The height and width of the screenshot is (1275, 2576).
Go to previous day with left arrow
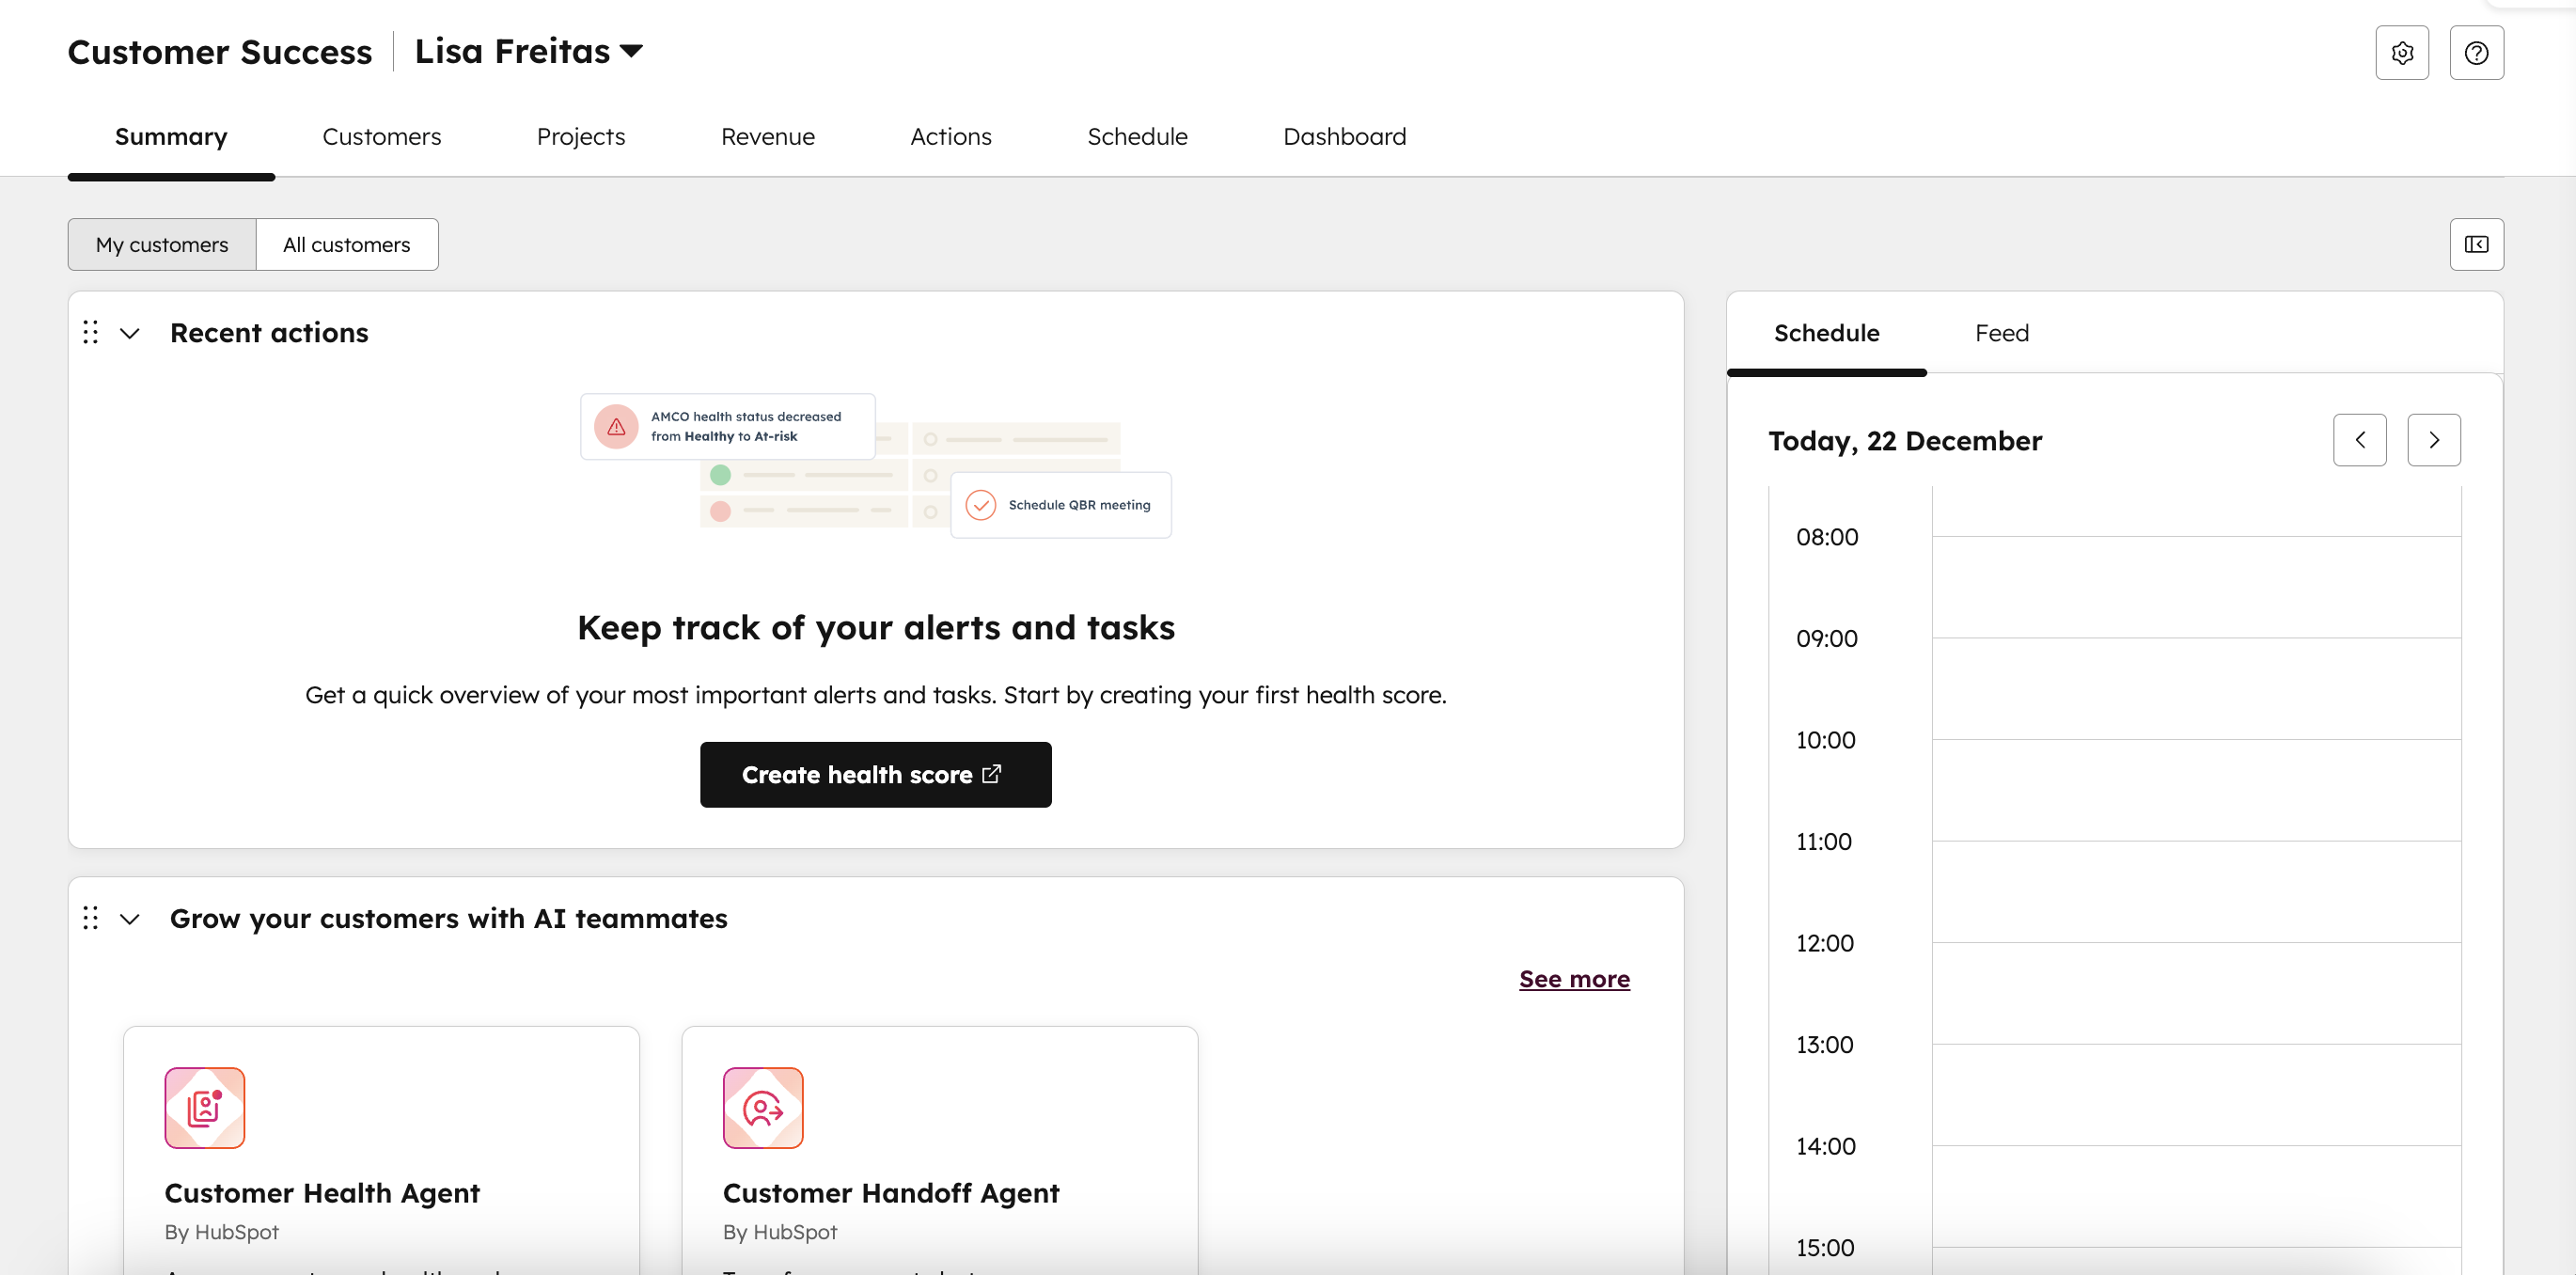[2361, 439]
